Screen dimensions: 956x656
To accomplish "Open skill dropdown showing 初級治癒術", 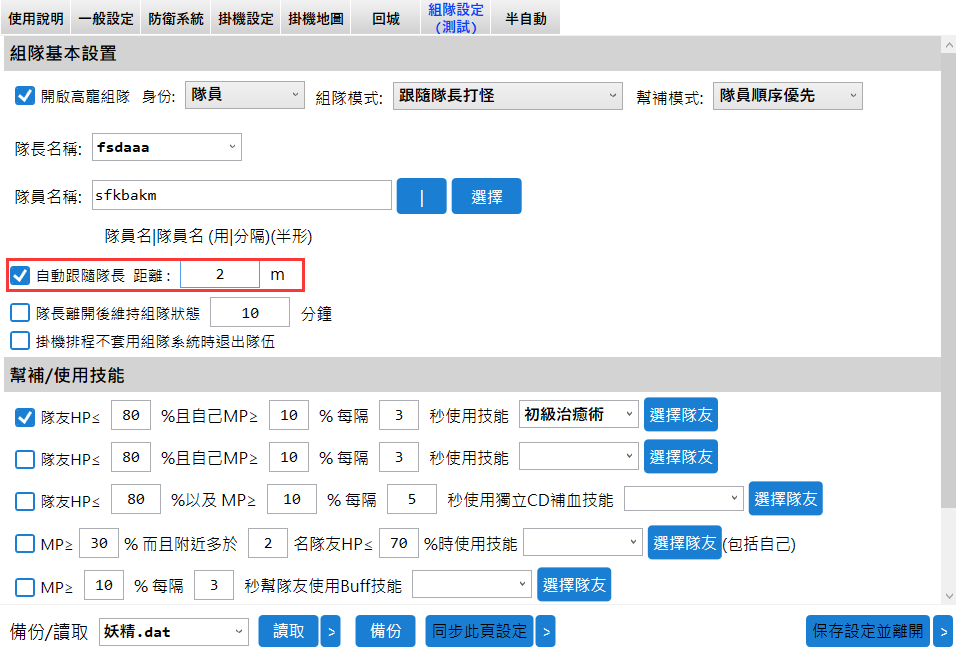I will [579, 415].
